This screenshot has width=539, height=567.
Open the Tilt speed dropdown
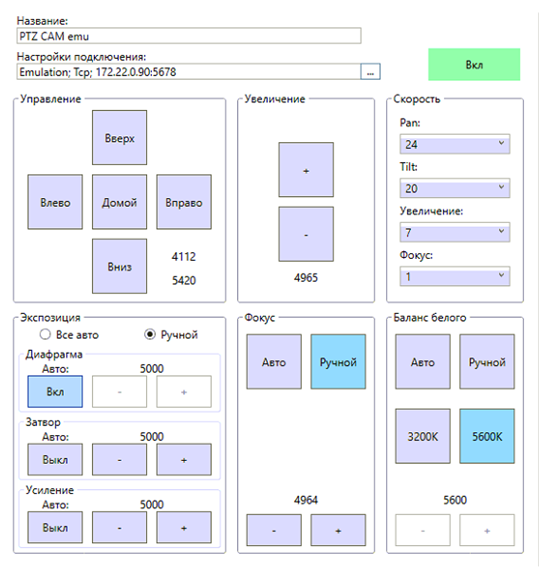(x=455, y=188)
